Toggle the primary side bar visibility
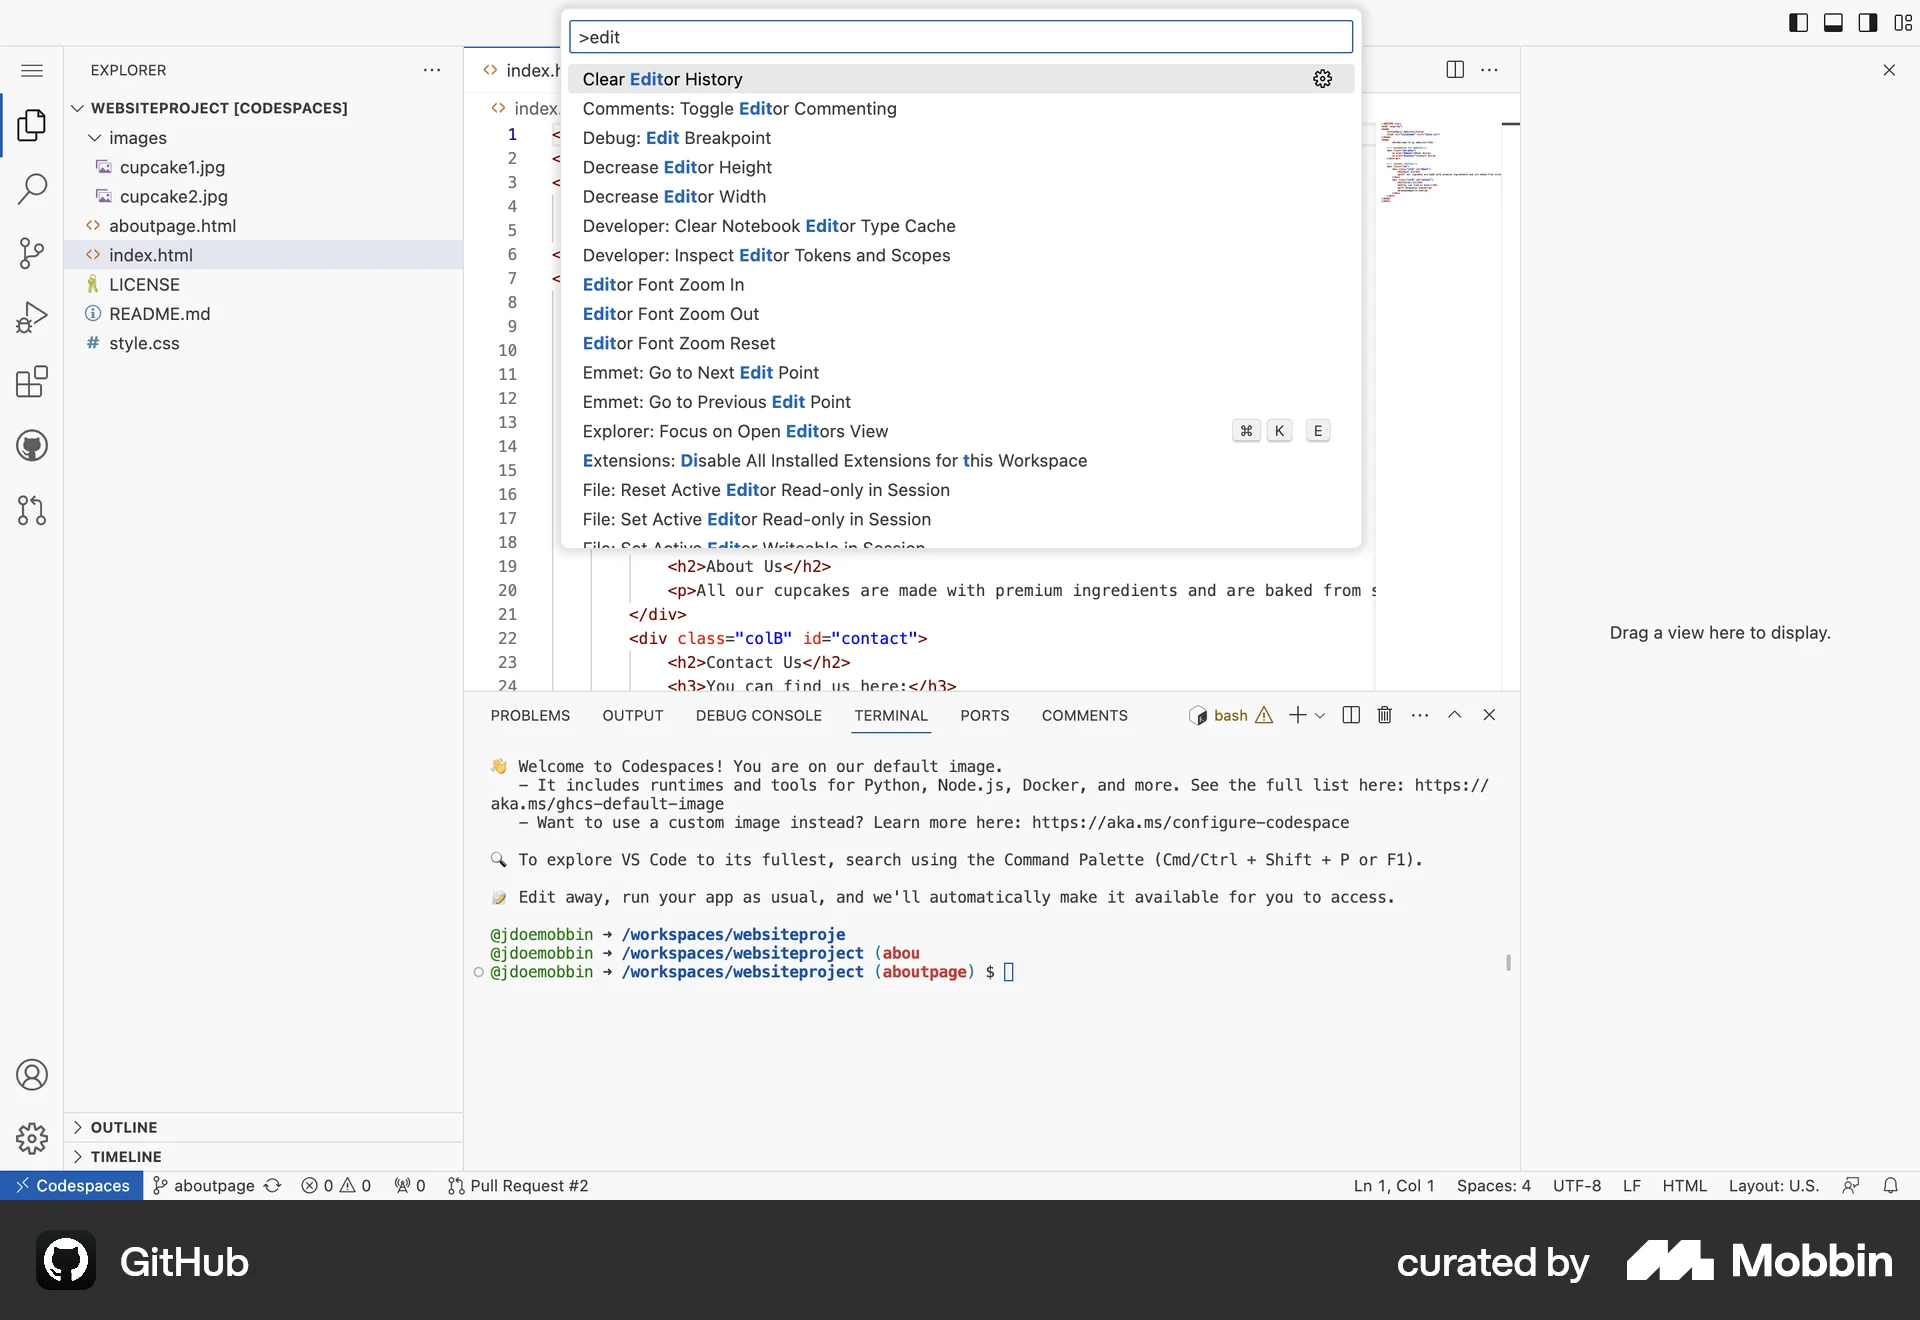Image resolution: width=1920 pixels, height=1320 pixels. pos(1797,21)
